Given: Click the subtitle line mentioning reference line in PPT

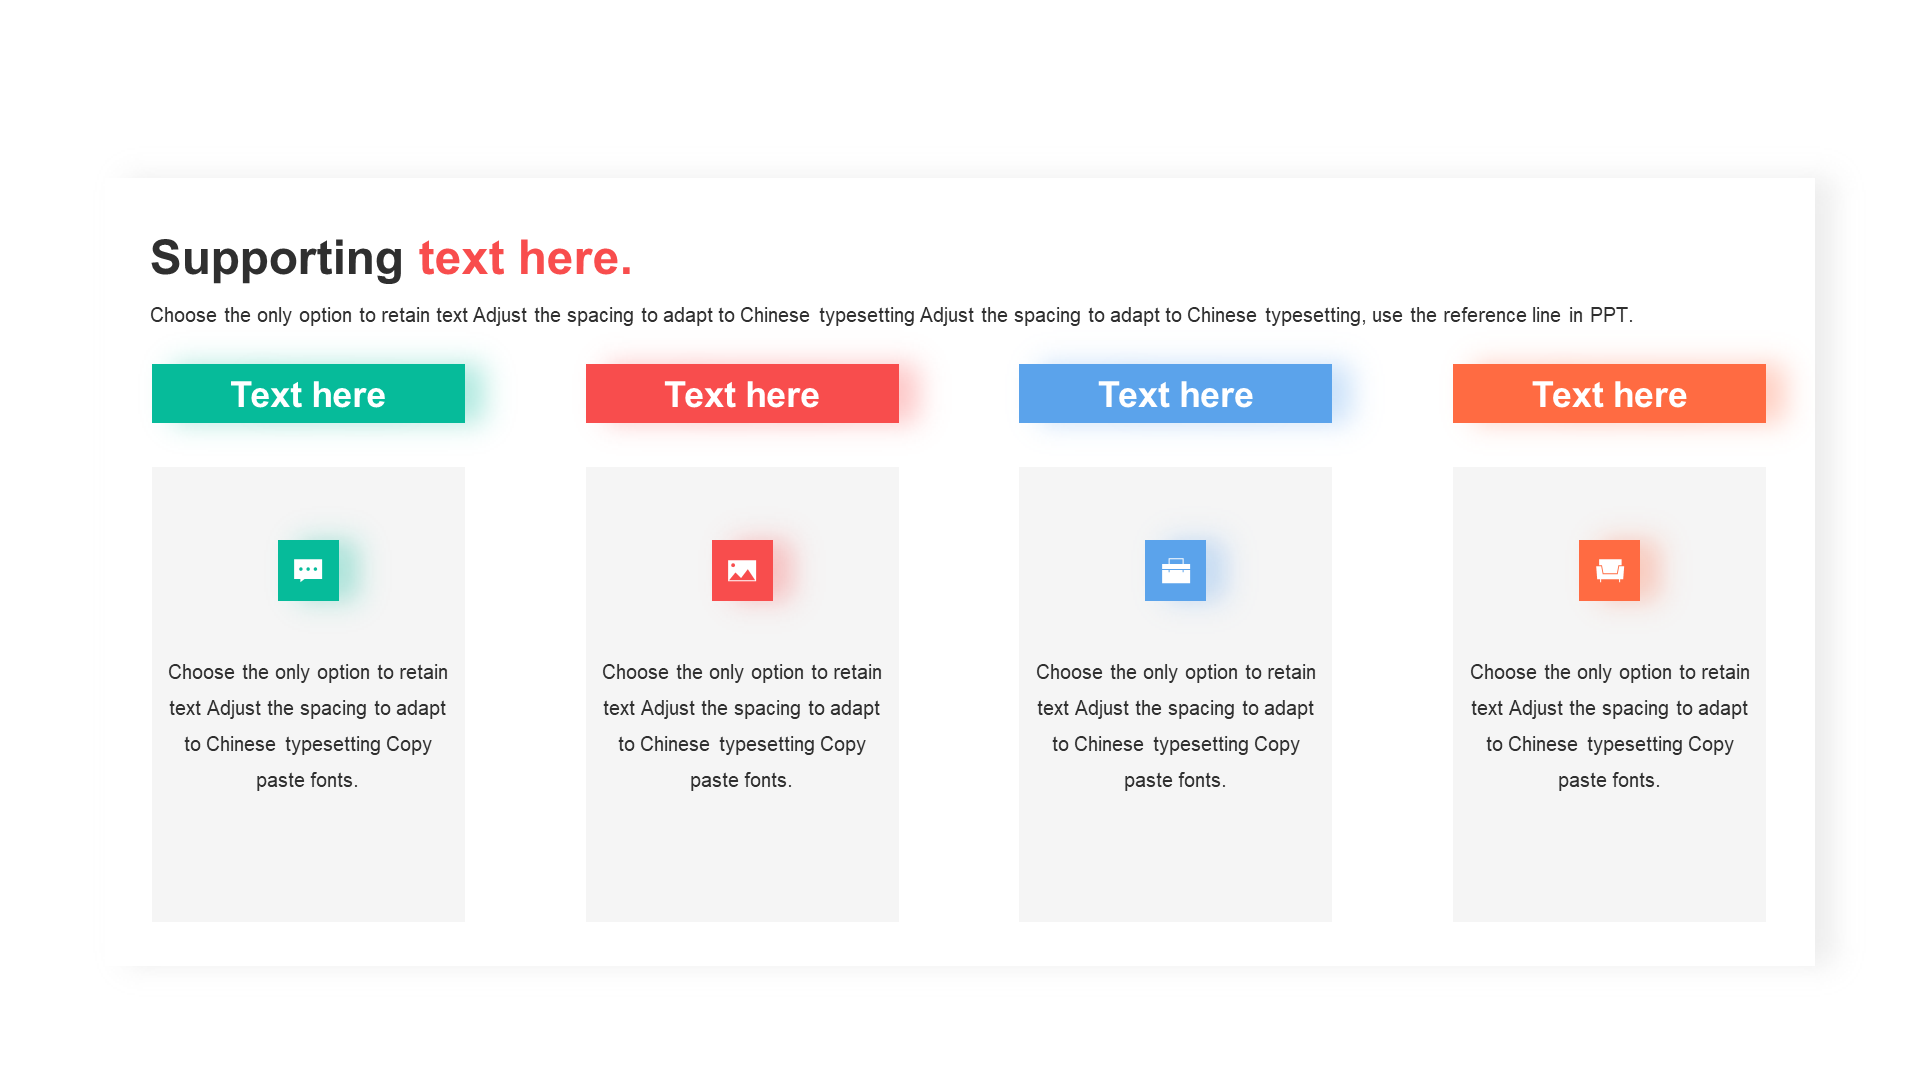Looking at the screenshot, I should click(x=891, y=315).
